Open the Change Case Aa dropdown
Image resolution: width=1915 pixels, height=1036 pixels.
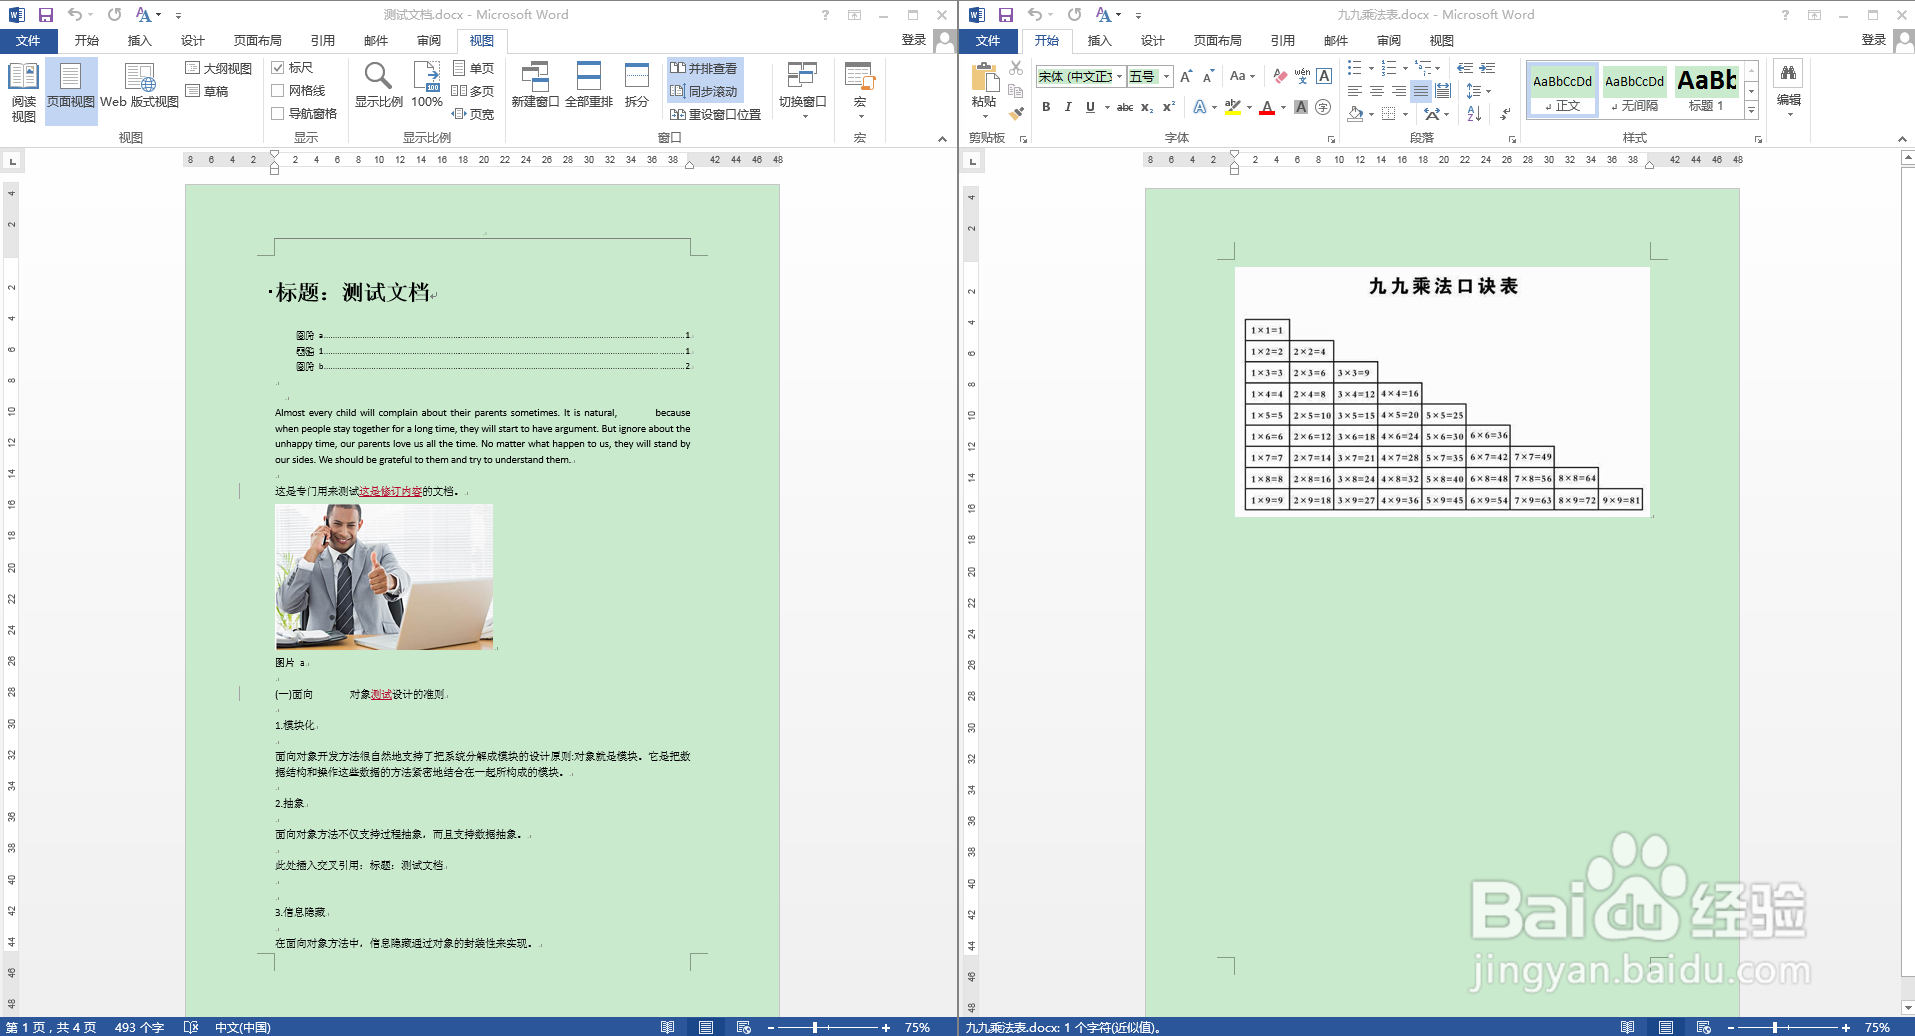tap(1242, 76)
